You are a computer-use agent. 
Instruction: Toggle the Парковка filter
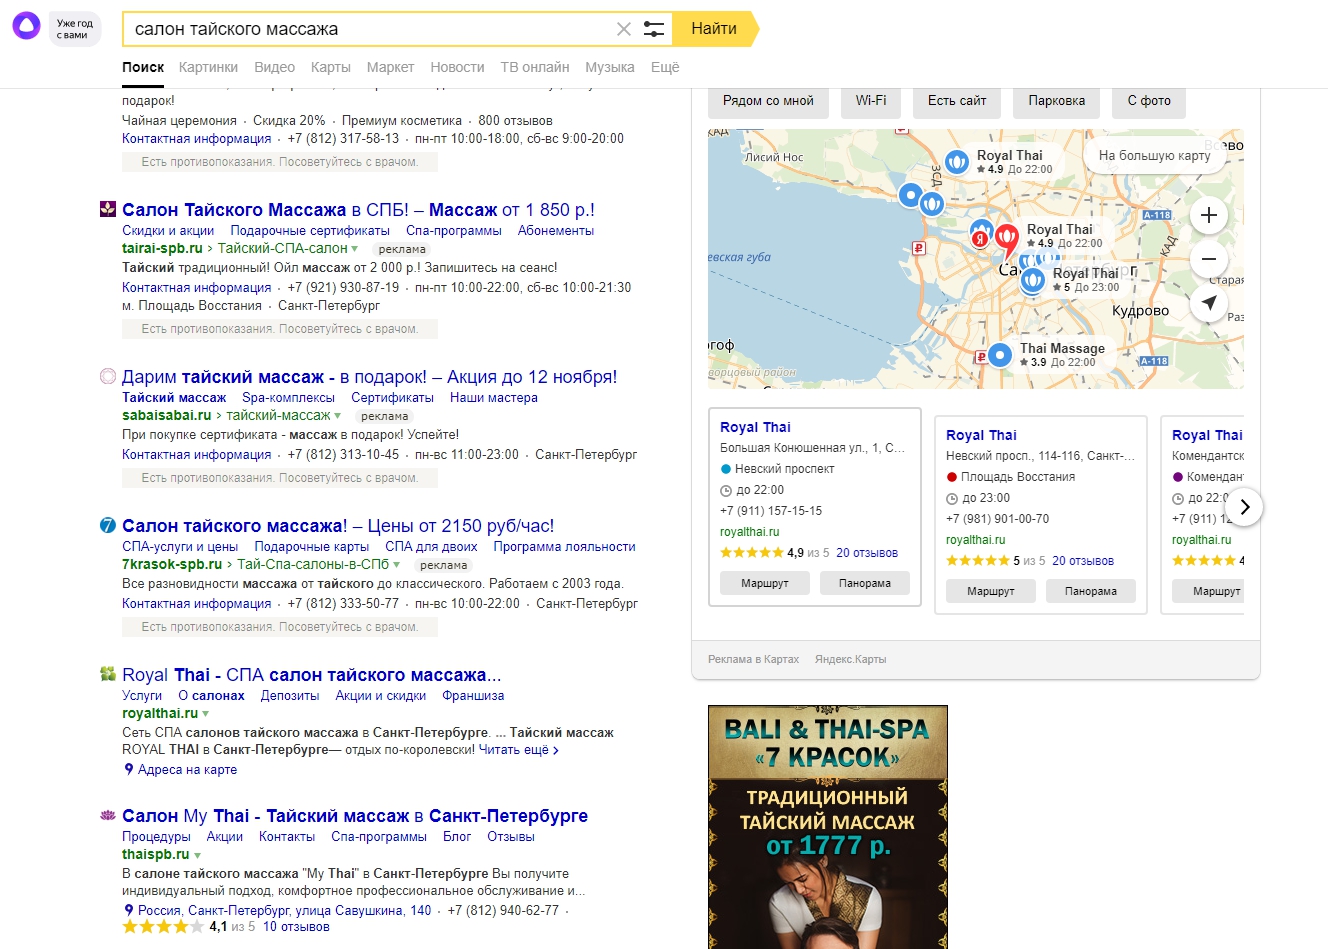pyautogui.click(x=1056, y=101)
